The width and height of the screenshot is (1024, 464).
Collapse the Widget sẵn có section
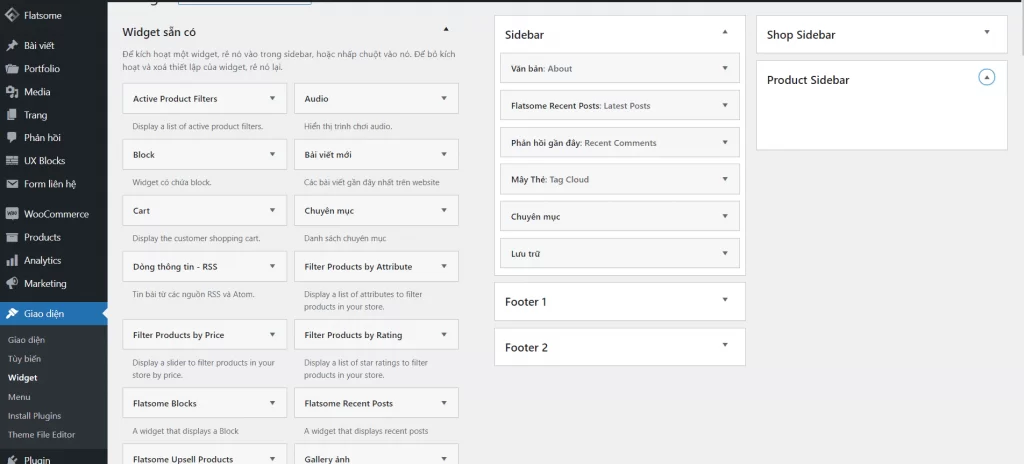pos(446,29)
